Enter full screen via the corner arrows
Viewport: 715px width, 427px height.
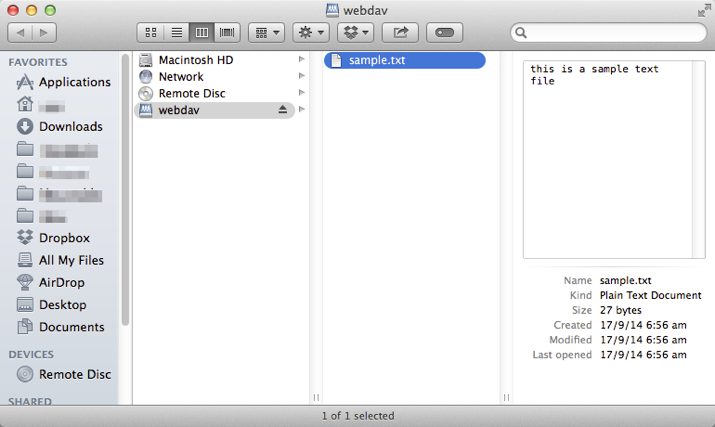pos(704,10)
